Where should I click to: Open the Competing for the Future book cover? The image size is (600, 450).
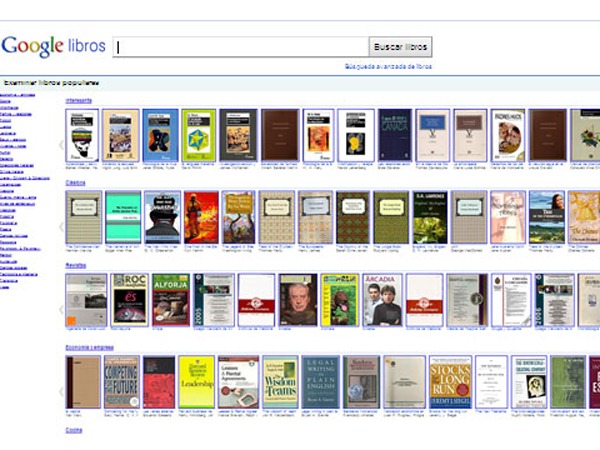click(x=121, y=381)
